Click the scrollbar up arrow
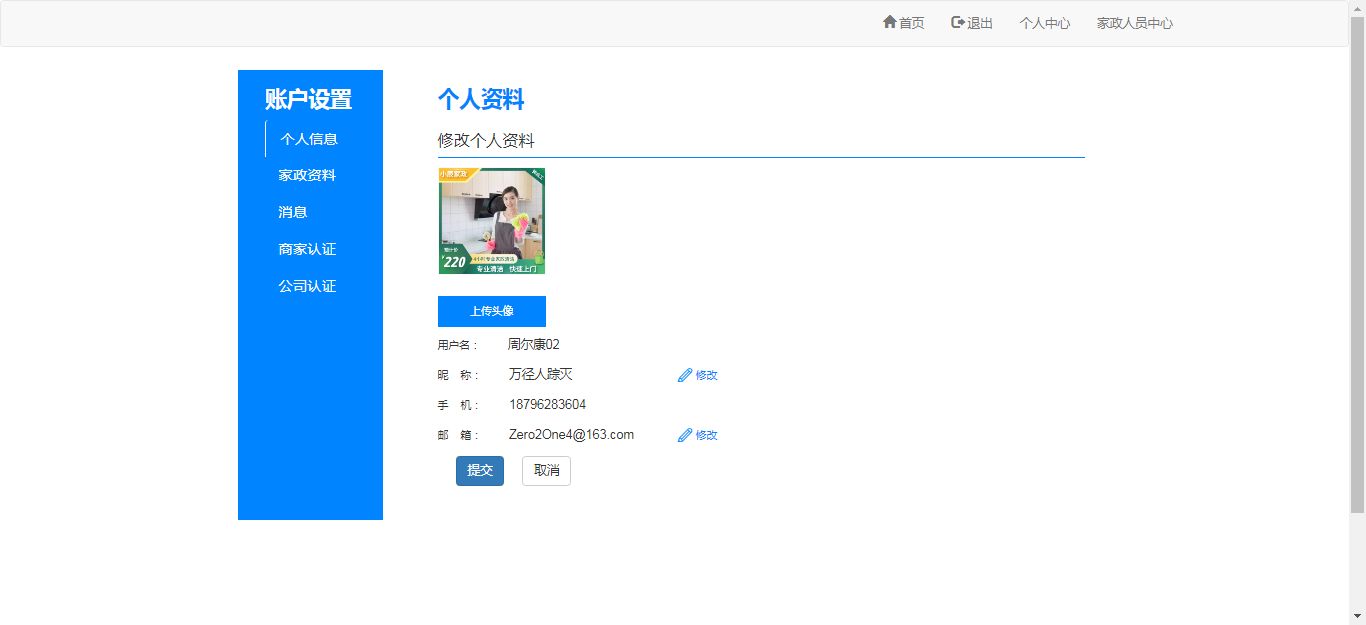 1357,8
